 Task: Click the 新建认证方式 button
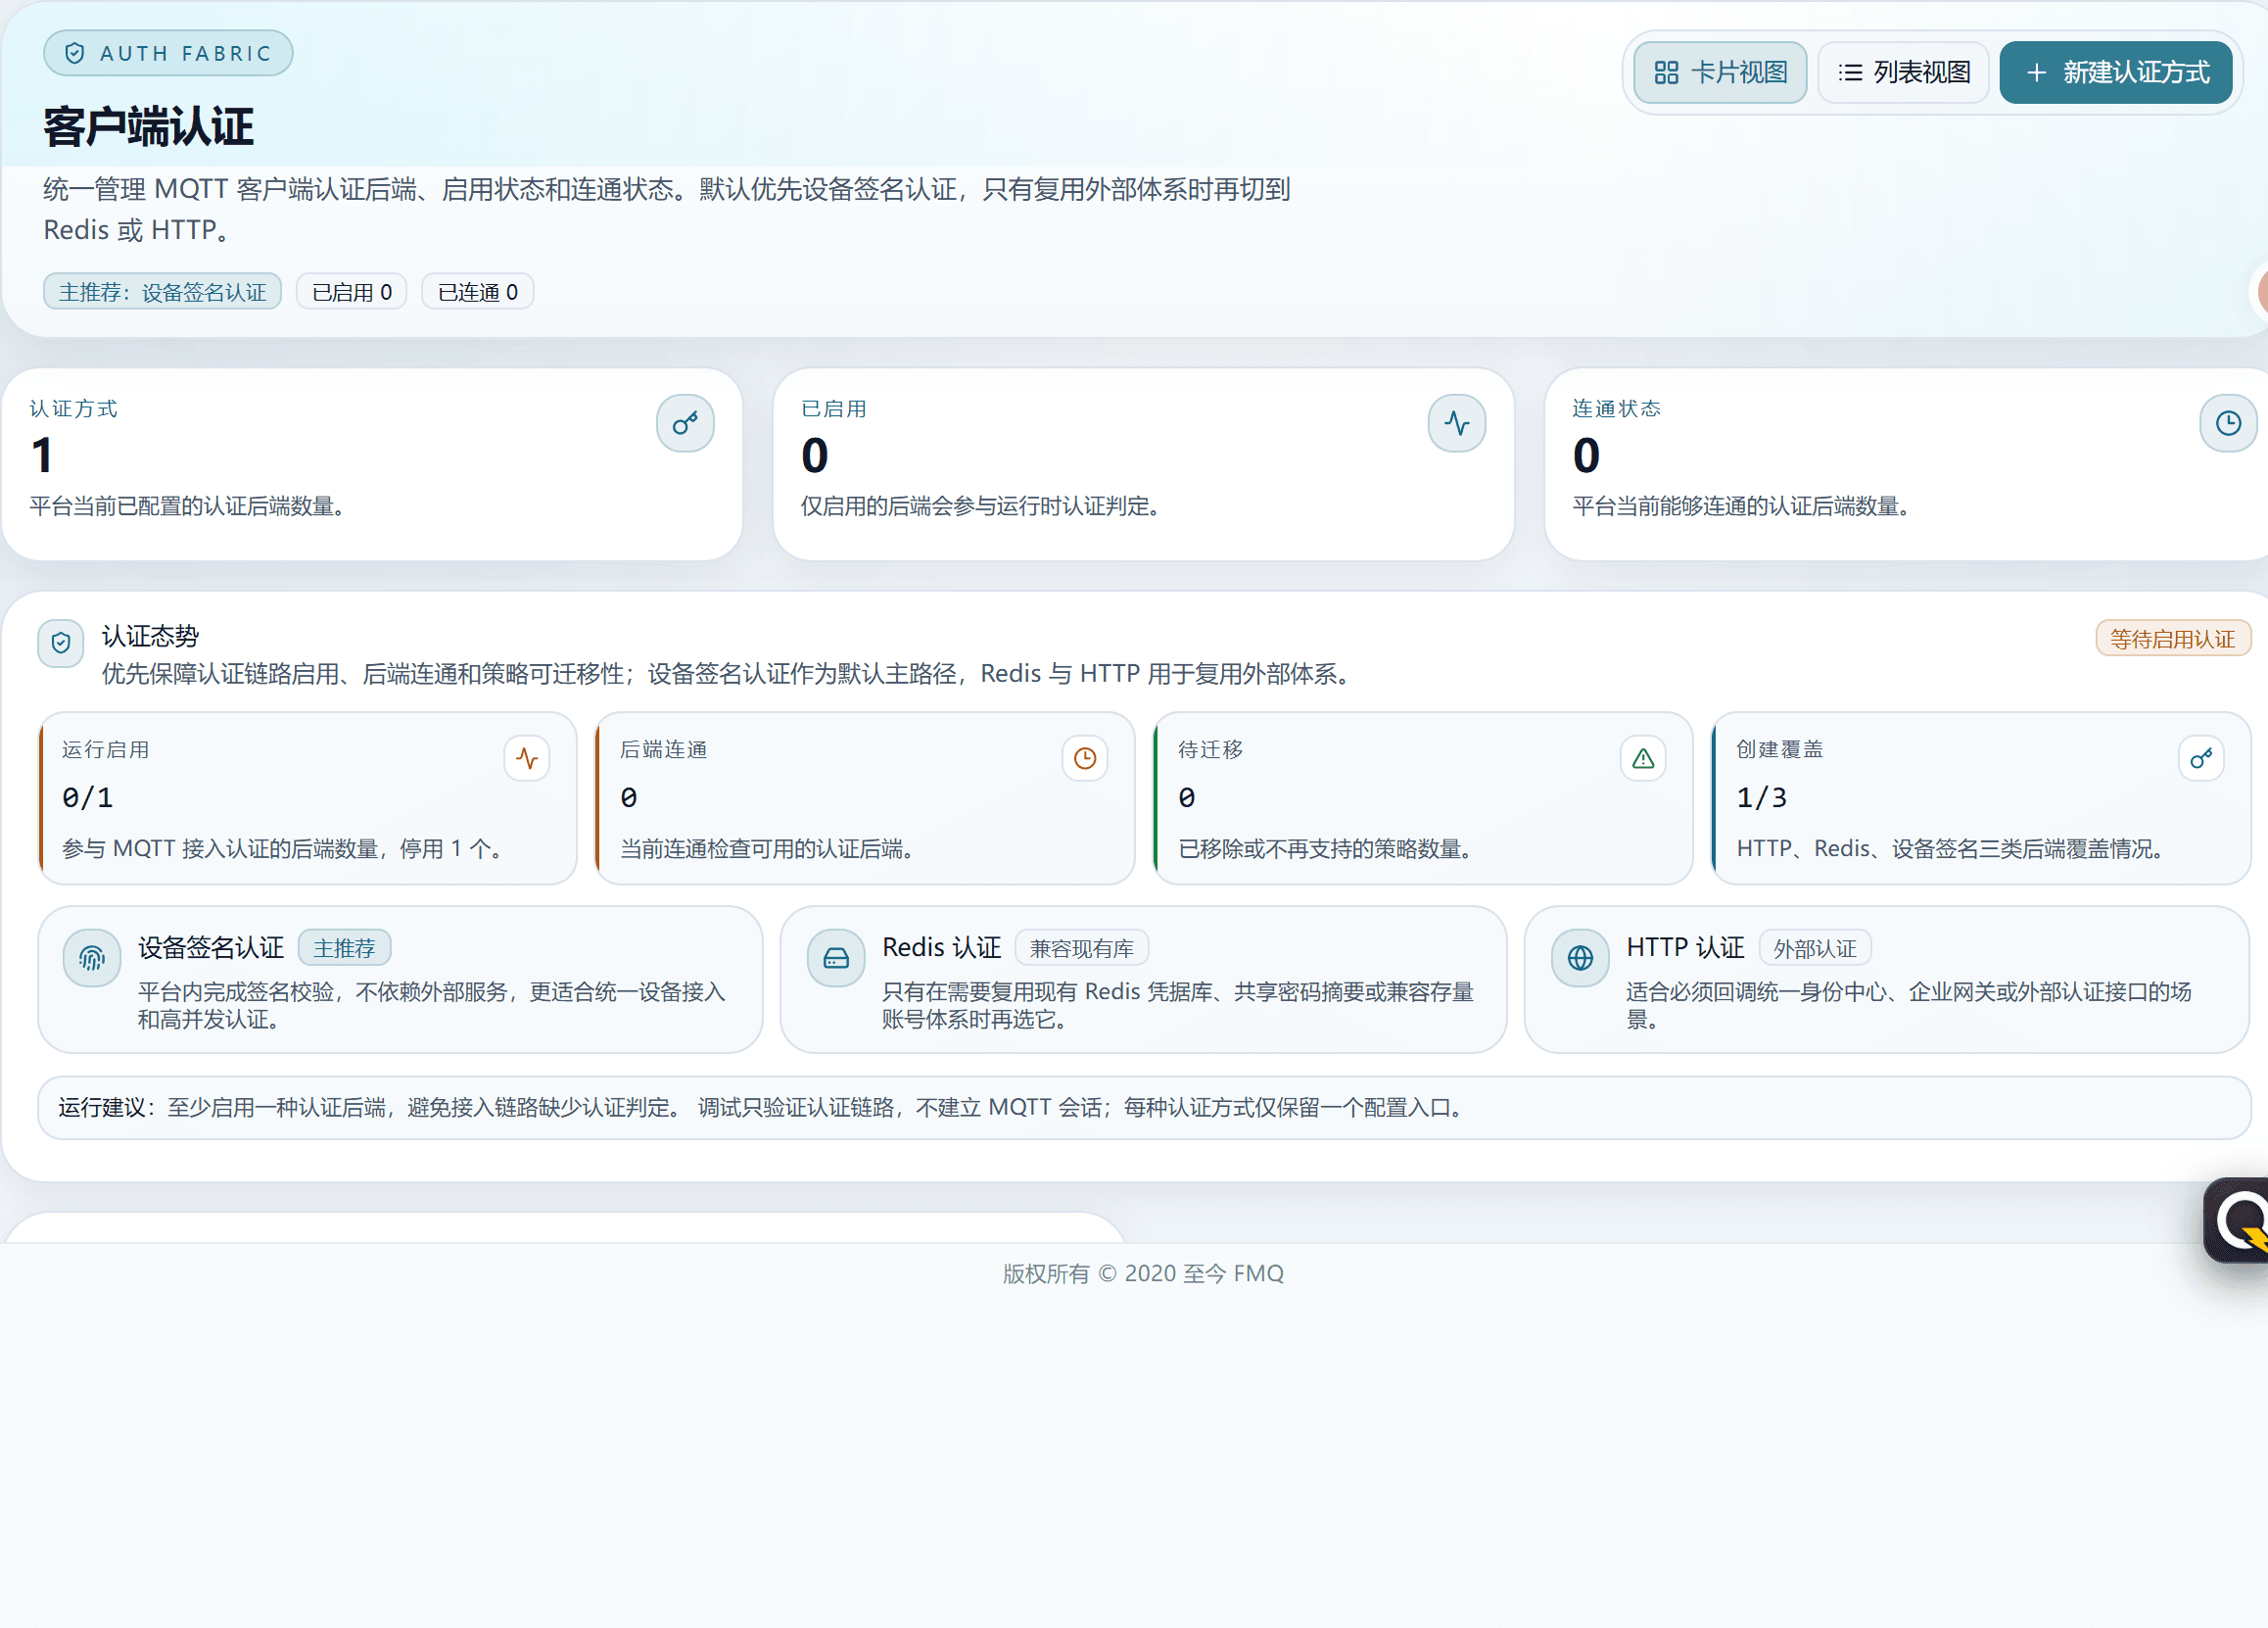click(x=2115, y=72)
